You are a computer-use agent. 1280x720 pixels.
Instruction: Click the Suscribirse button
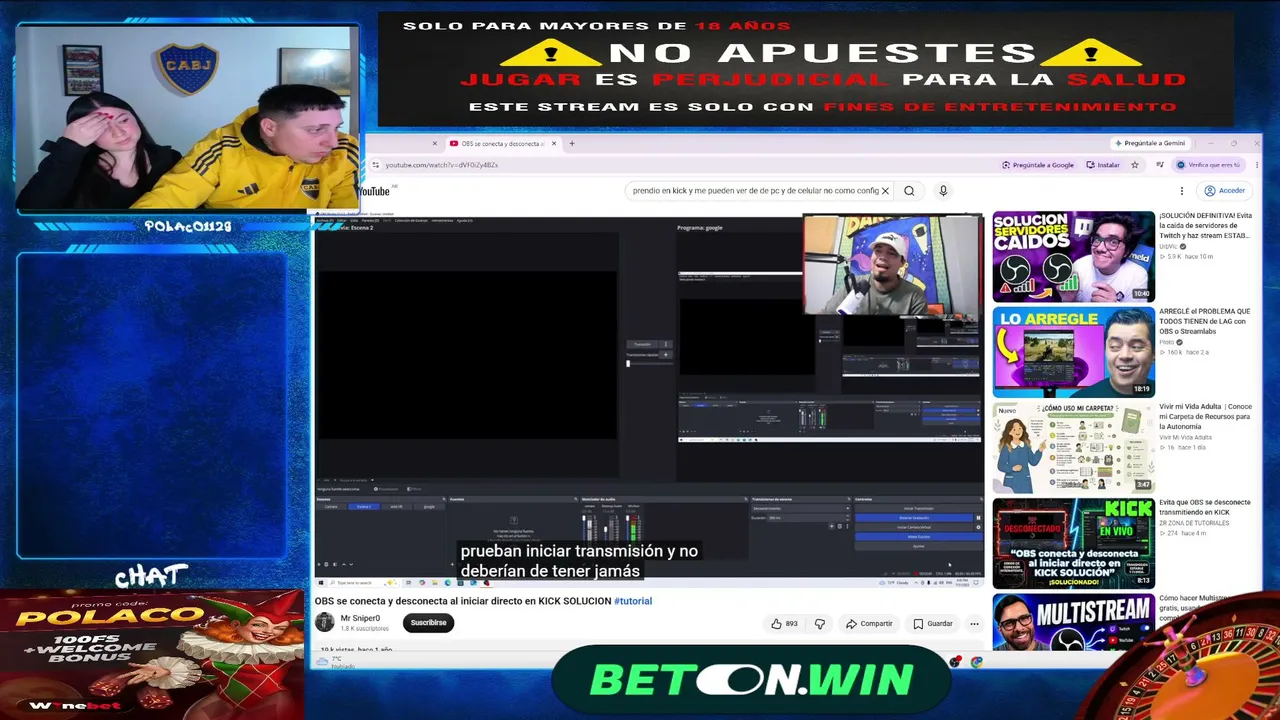[428, 623]
